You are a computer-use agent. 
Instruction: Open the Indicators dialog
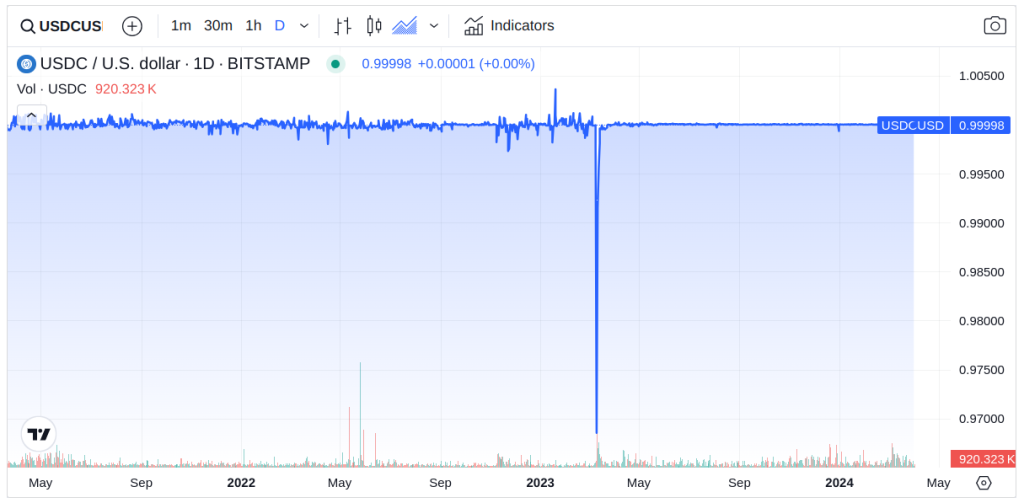coord(509,25)
